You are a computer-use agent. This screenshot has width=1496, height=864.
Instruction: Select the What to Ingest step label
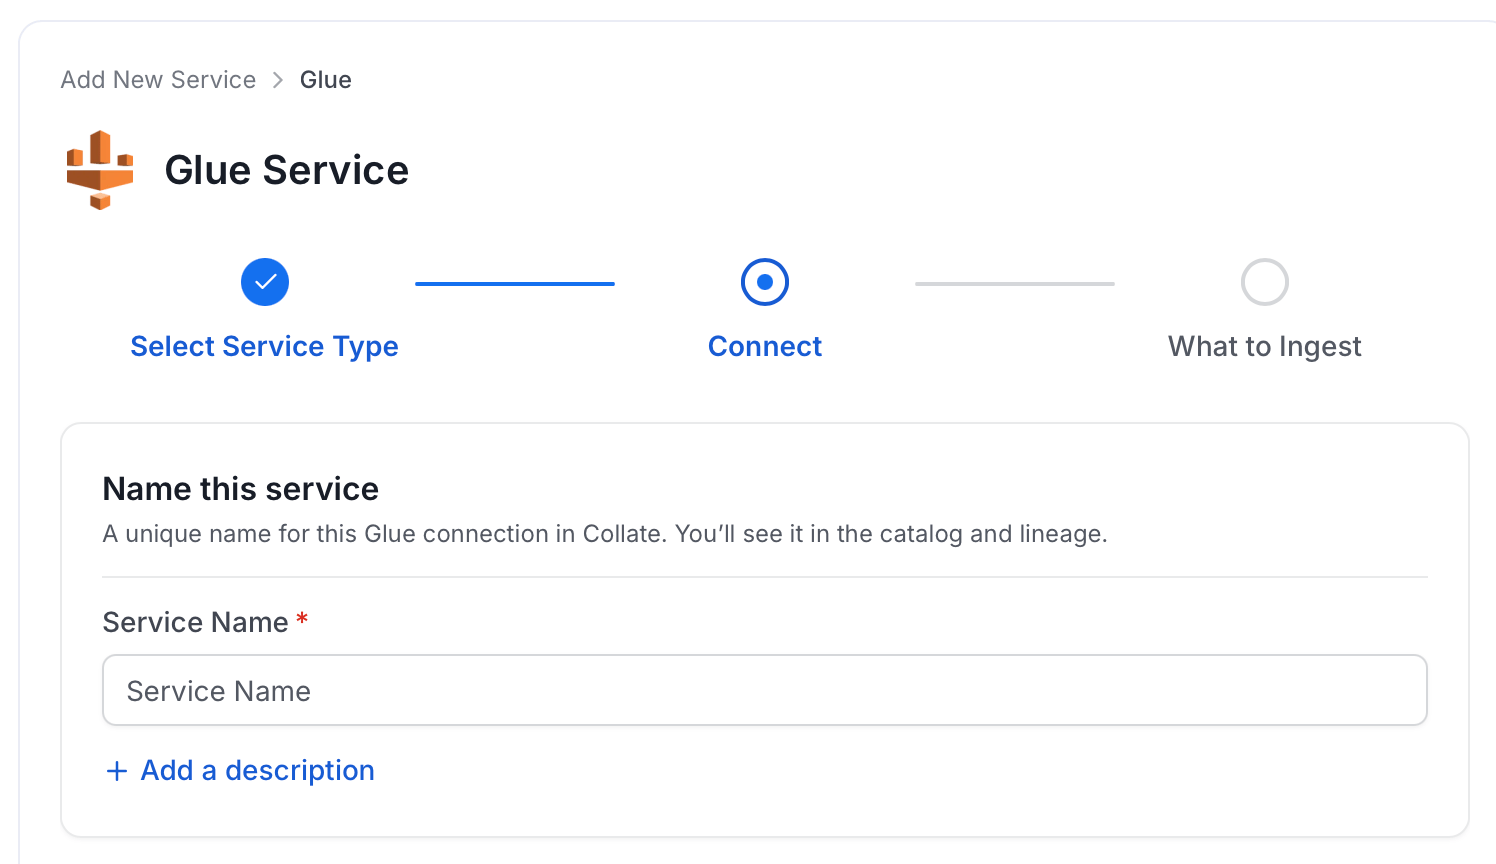click(x=1265, y=346)
